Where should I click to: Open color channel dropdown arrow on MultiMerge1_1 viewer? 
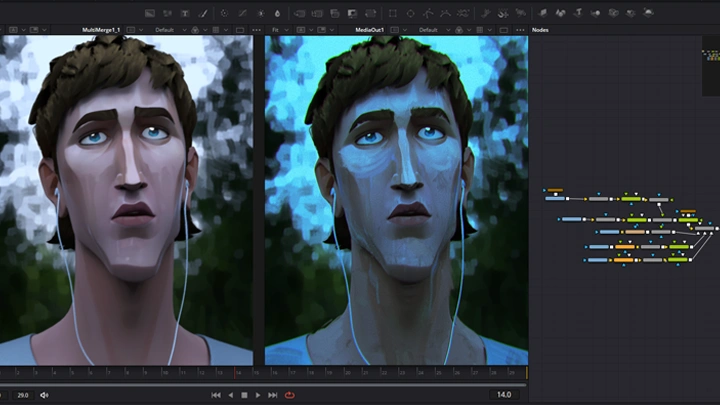205,30
